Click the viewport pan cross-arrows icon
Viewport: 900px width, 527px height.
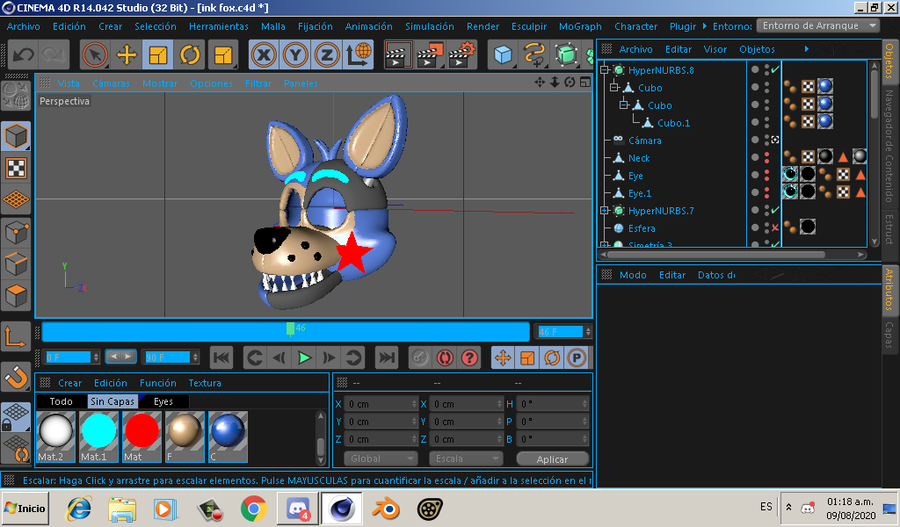coord(540,83)
